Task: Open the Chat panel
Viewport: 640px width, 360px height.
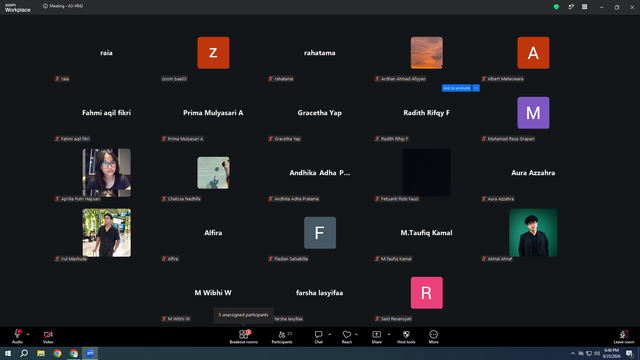Action: (318, 337)
